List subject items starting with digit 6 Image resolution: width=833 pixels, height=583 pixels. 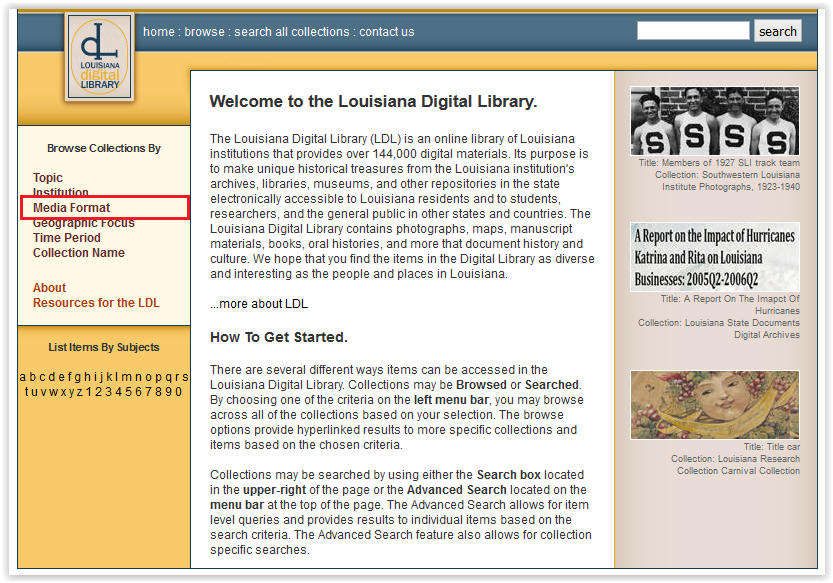(139, 392)
